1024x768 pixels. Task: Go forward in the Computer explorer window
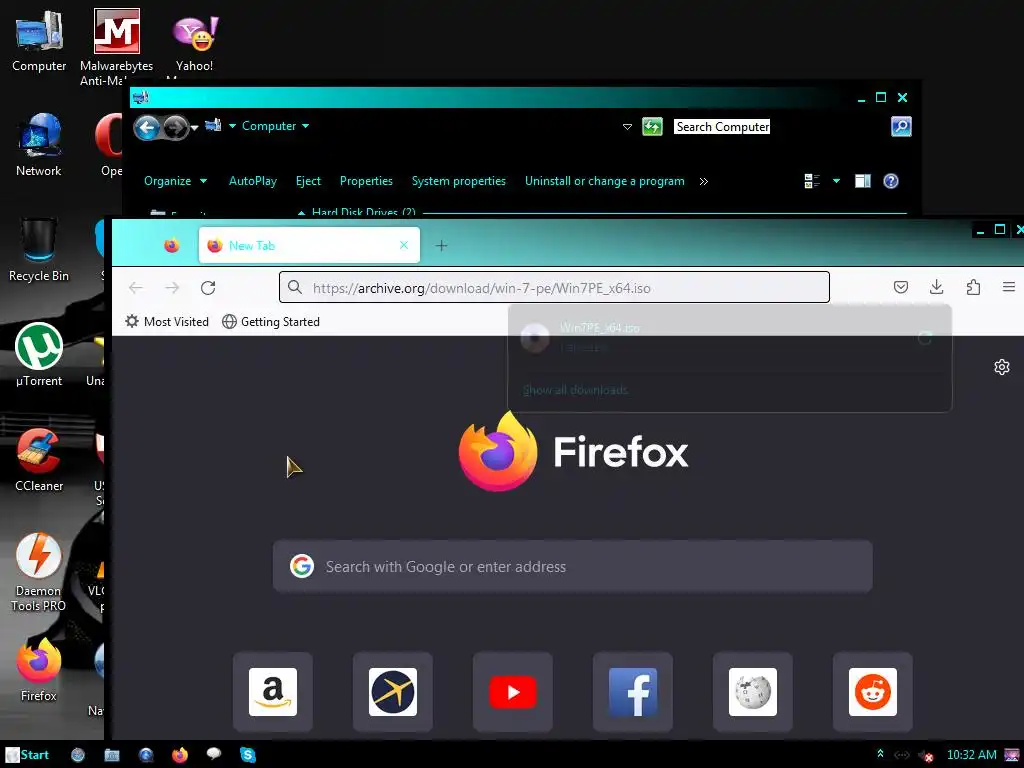click(175, 127)
